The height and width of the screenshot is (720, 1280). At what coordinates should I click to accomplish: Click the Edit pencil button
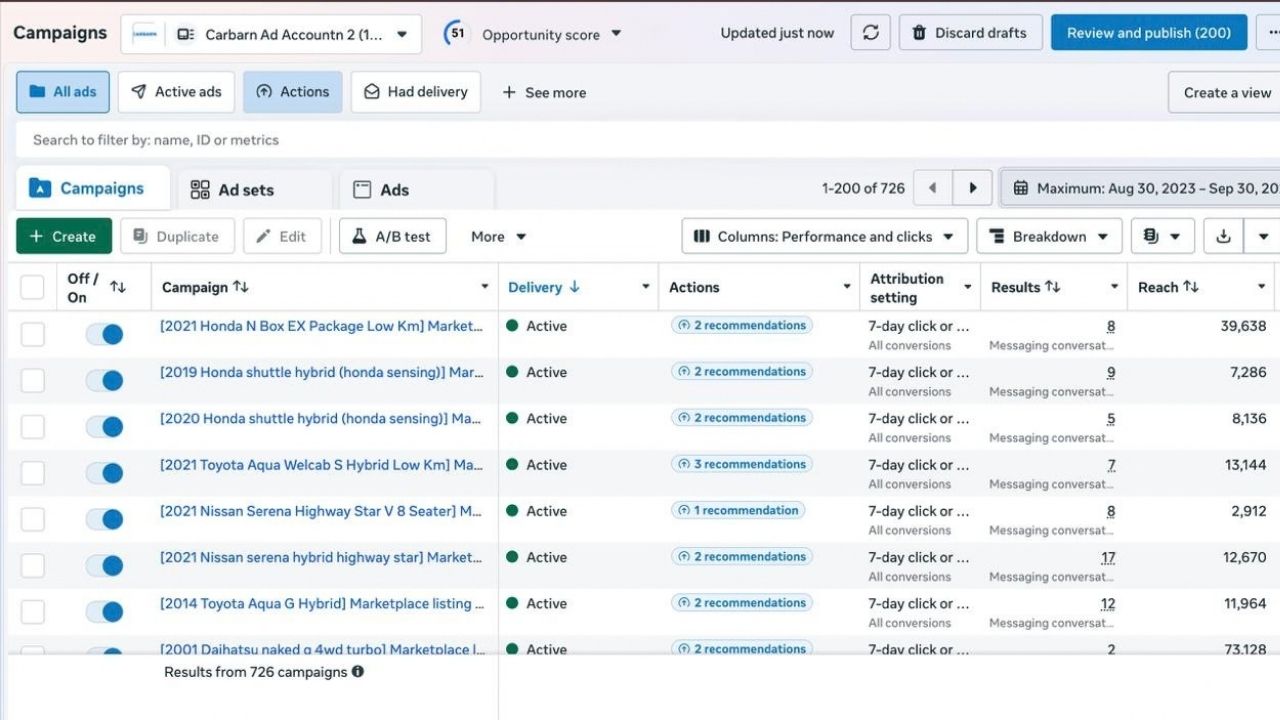pyautogui.click(x=282, y=237)
